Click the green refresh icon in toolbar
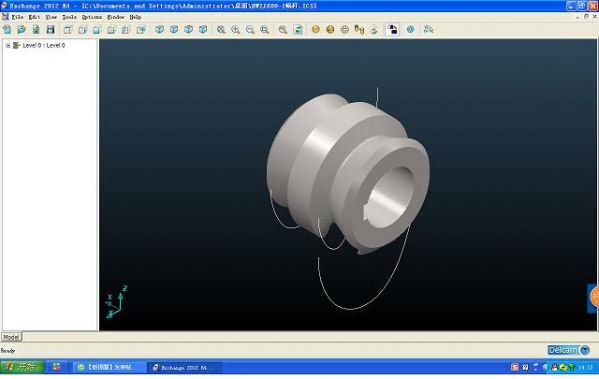 point(298,29)
